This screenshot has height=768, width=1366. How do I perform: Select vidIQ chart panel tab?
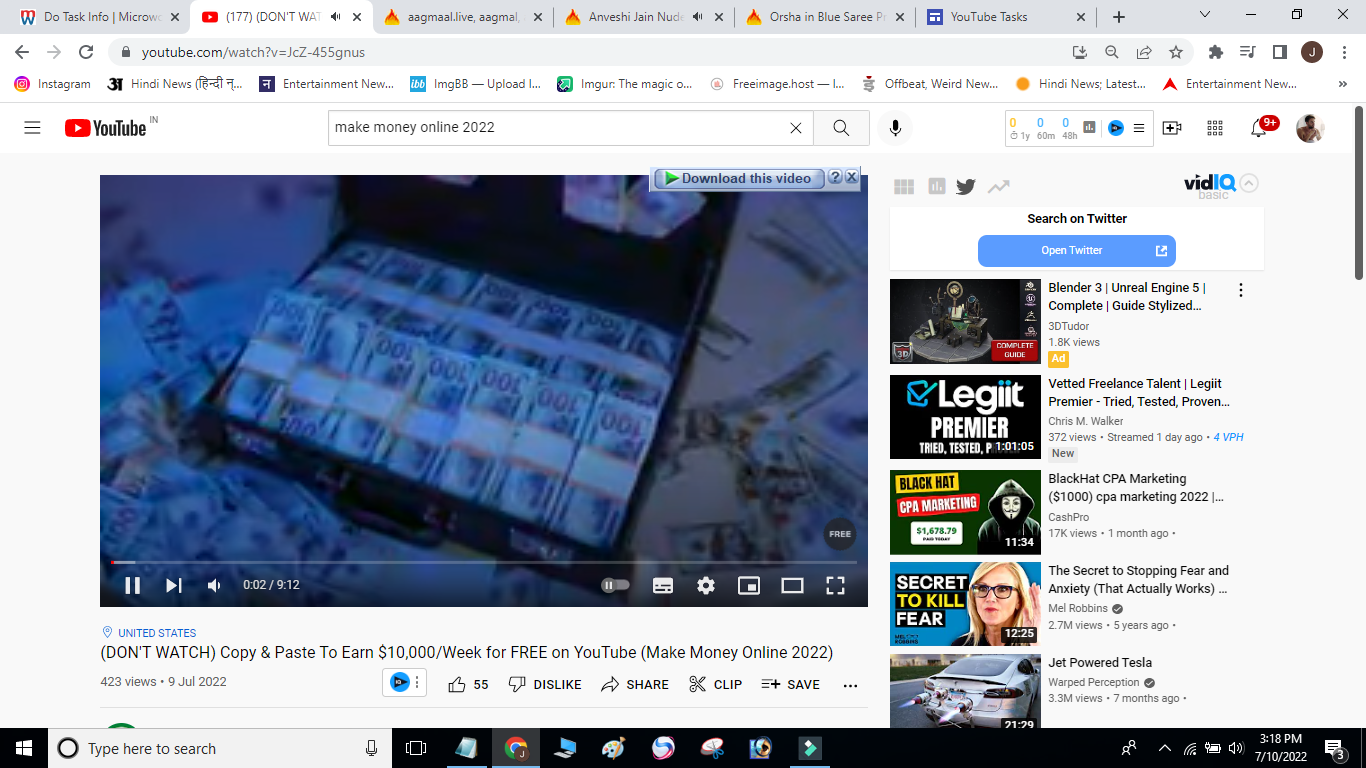(936, 186)
